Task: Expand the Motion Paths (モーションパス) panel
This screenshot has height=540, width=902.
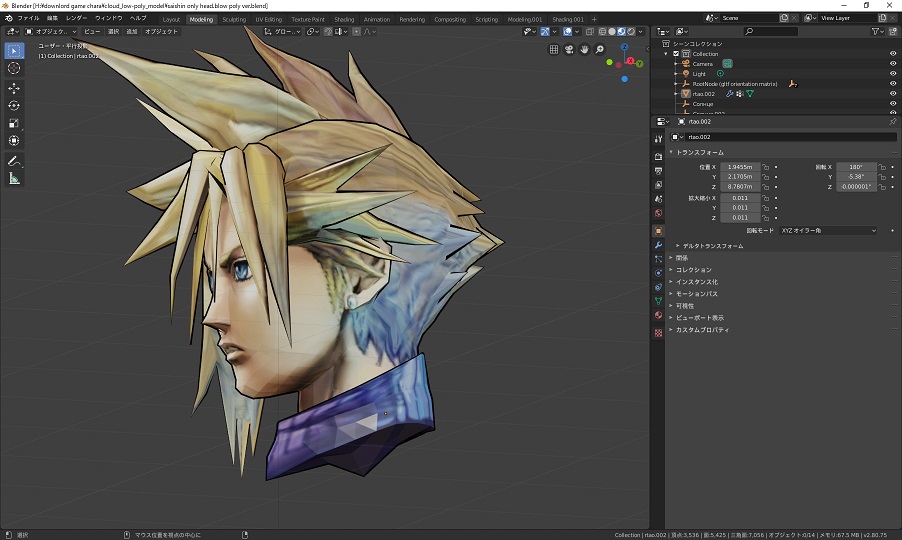Action: point(671,294)
